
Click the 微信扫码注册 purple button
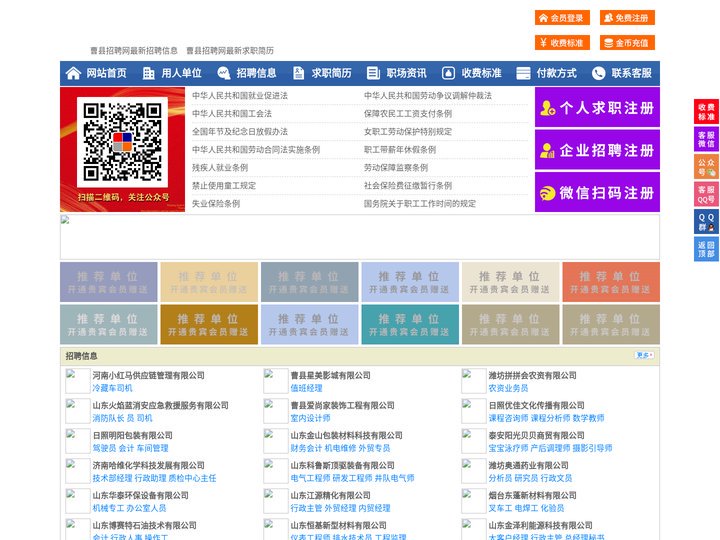pos(597,192)
